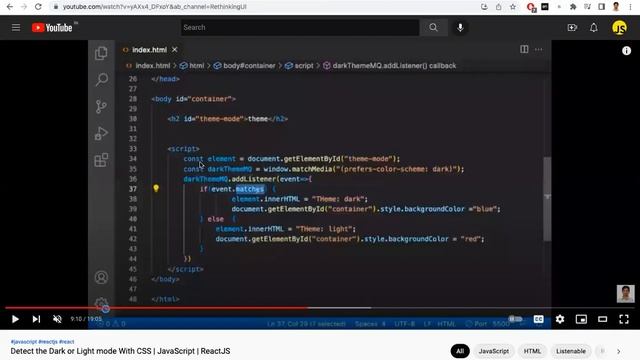Switch to miniplayer mode

pos(581,319)
